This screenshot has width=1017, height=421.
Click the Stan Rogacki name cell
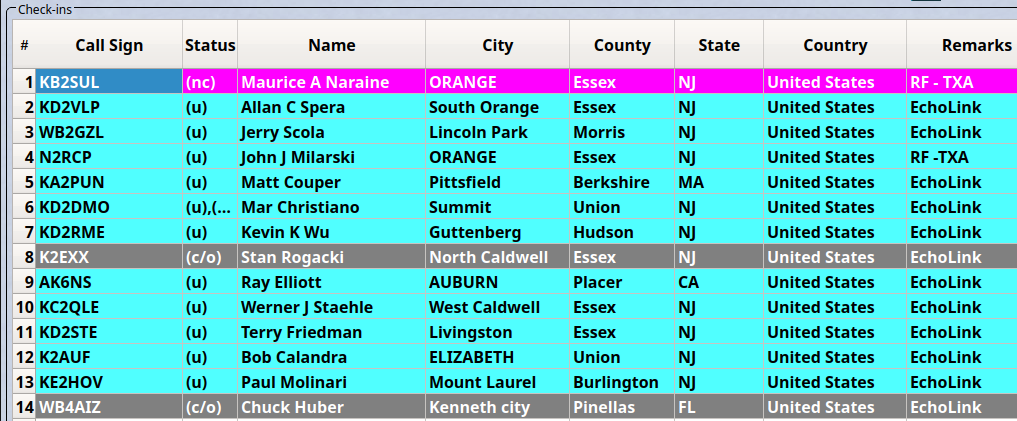click(331, 257)
